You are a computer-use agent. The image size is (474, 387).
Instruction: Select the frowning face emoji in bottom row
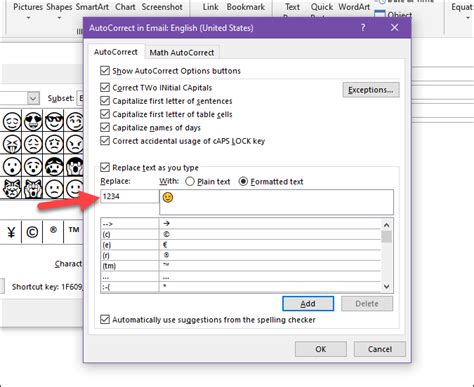click(54, 189)
